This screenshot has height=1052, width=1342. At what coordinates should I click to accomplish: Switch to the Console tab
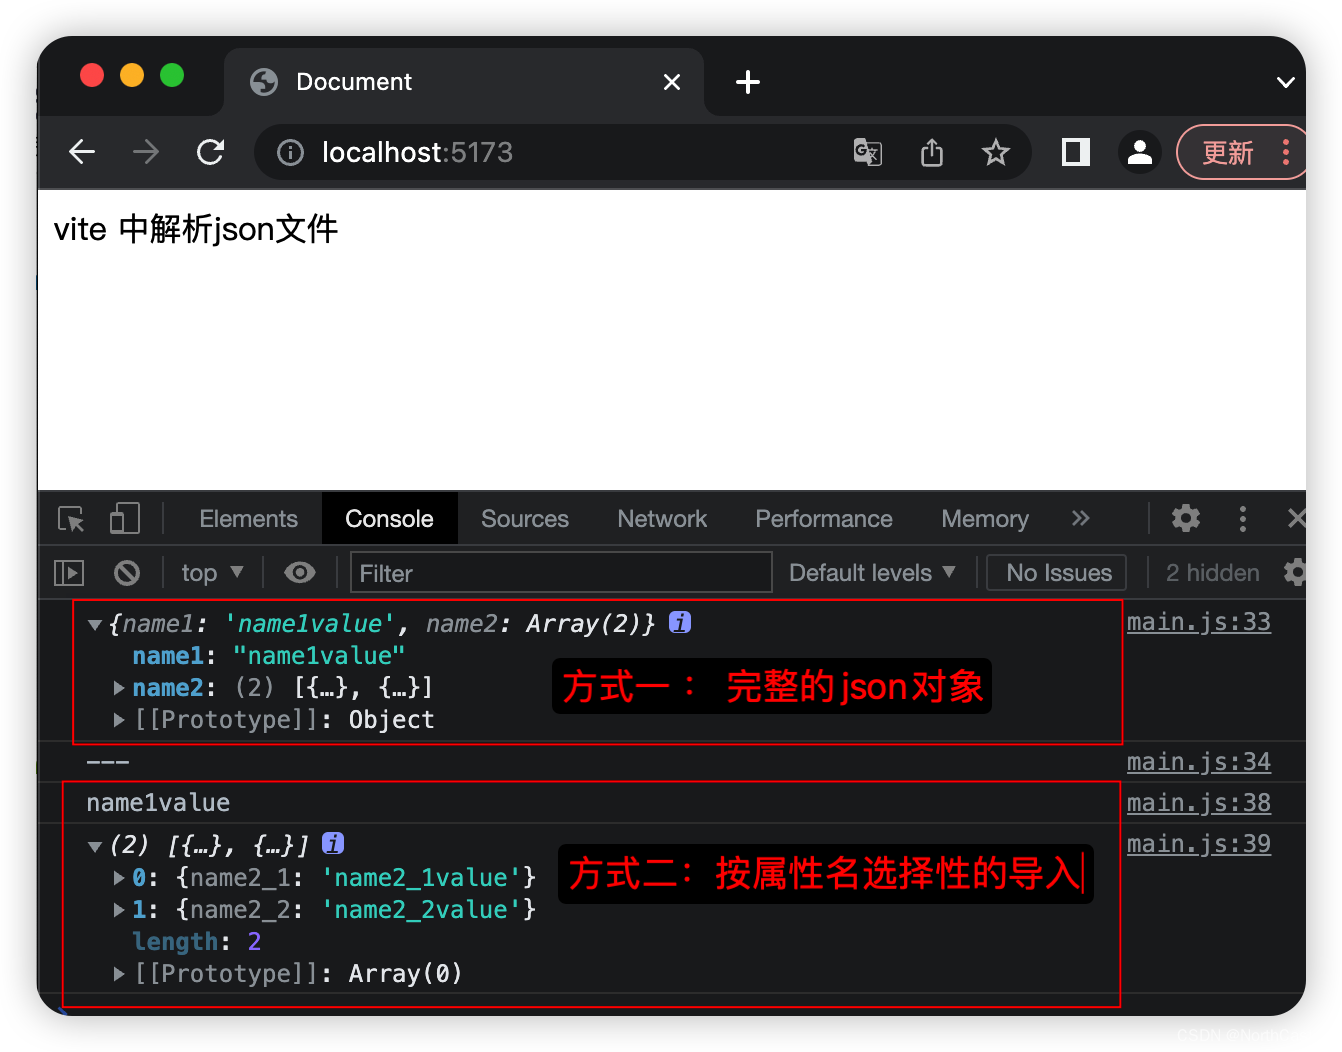coord(389,519)
